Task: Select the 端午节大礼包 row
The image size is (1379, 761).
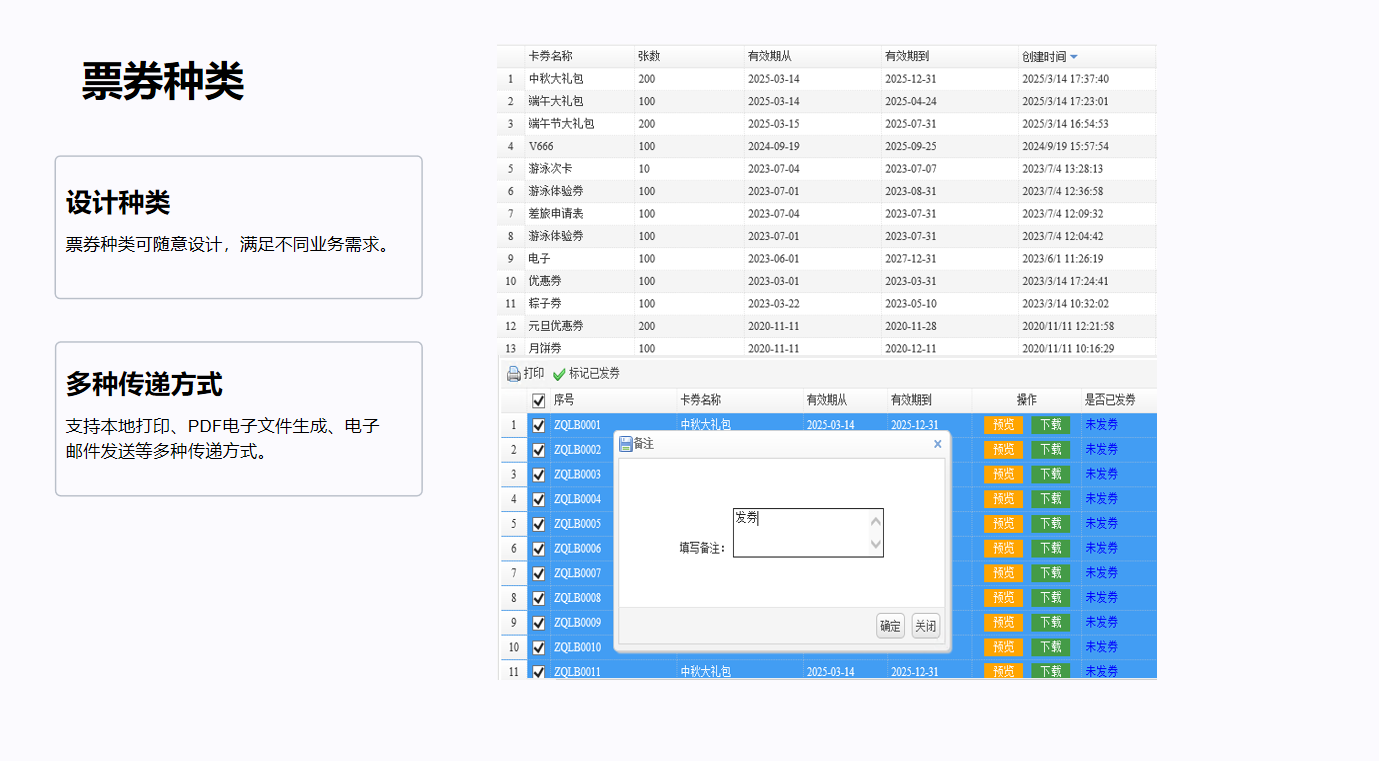Action: 827,124
